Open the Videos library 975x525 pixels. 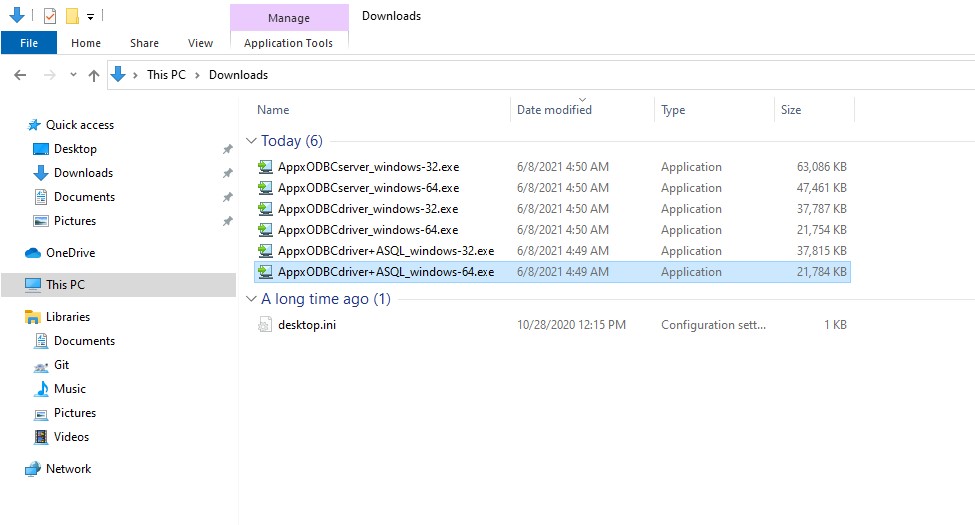(71, 437)
